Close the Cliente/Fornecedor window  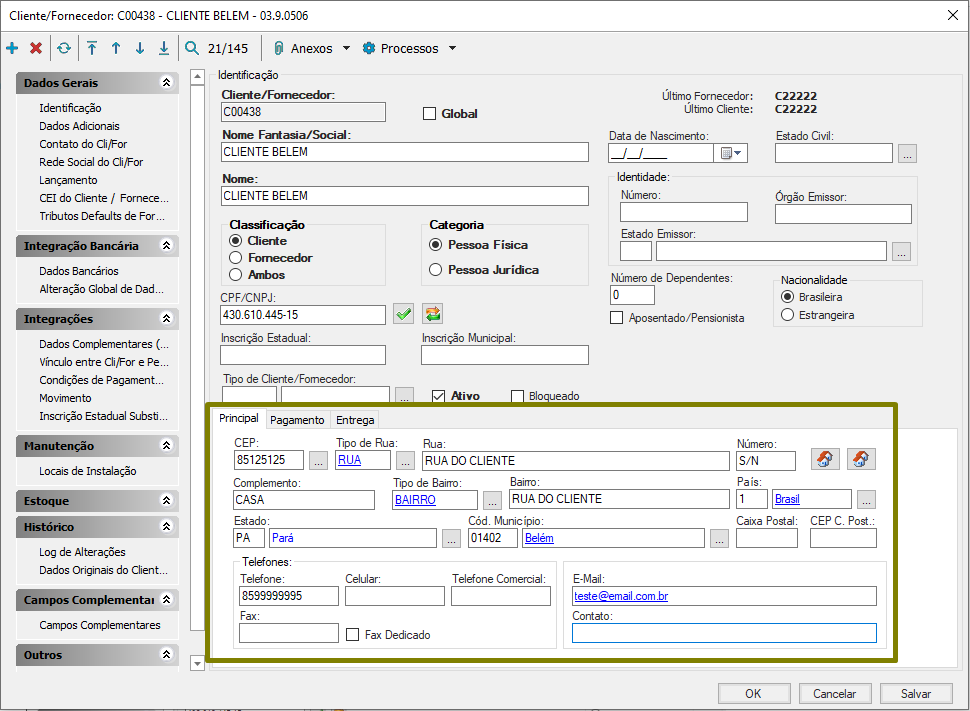953,15
